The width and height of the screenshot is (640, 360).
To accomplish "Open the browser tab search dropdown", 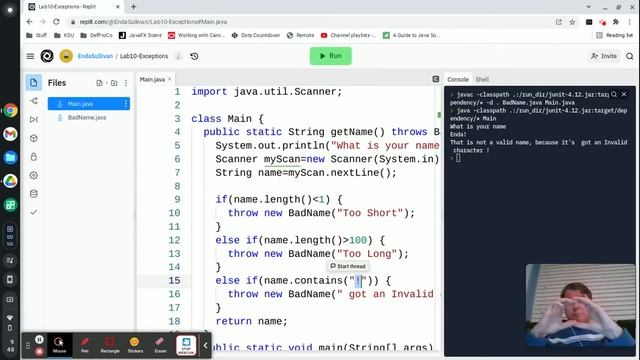I will click(x=588, y=7).
